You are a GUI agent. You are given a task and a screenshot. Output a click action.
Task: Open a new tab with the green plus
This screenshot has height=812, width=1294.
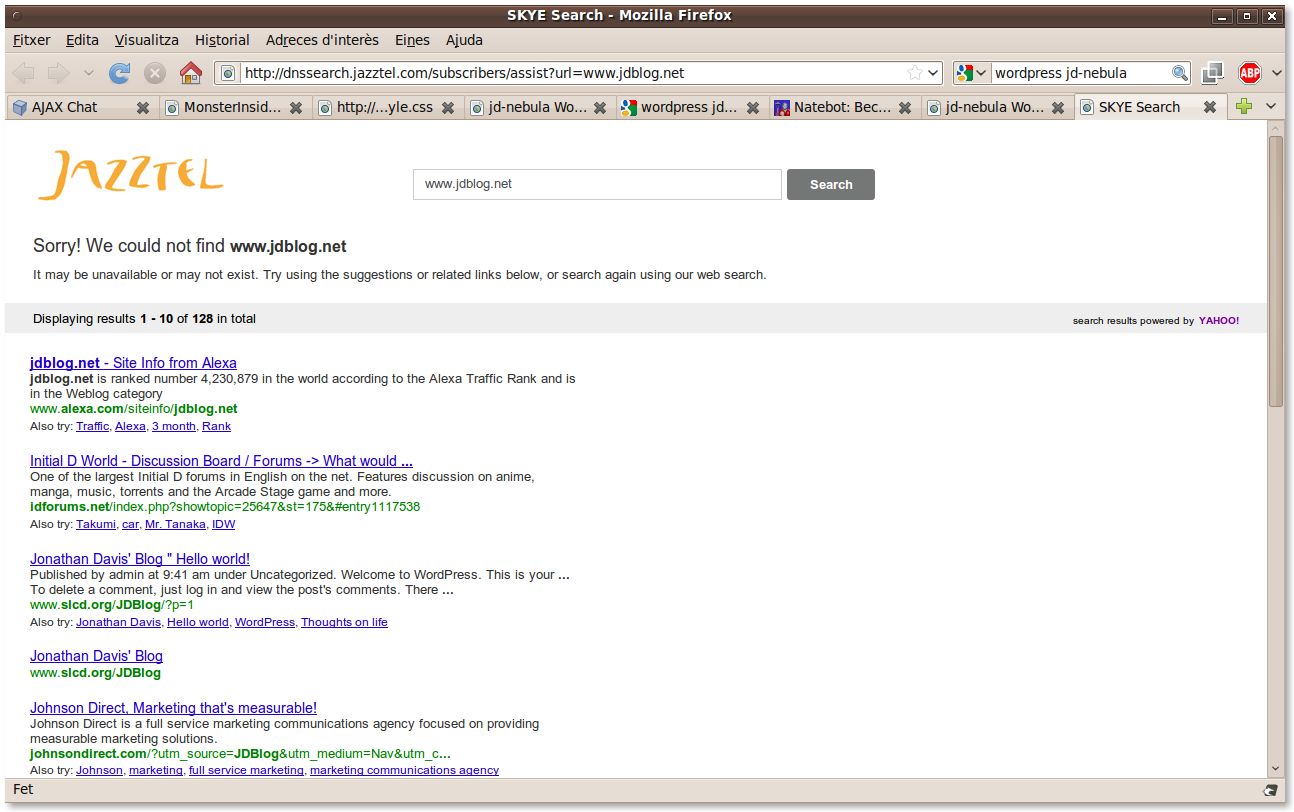coord(1243,106)
